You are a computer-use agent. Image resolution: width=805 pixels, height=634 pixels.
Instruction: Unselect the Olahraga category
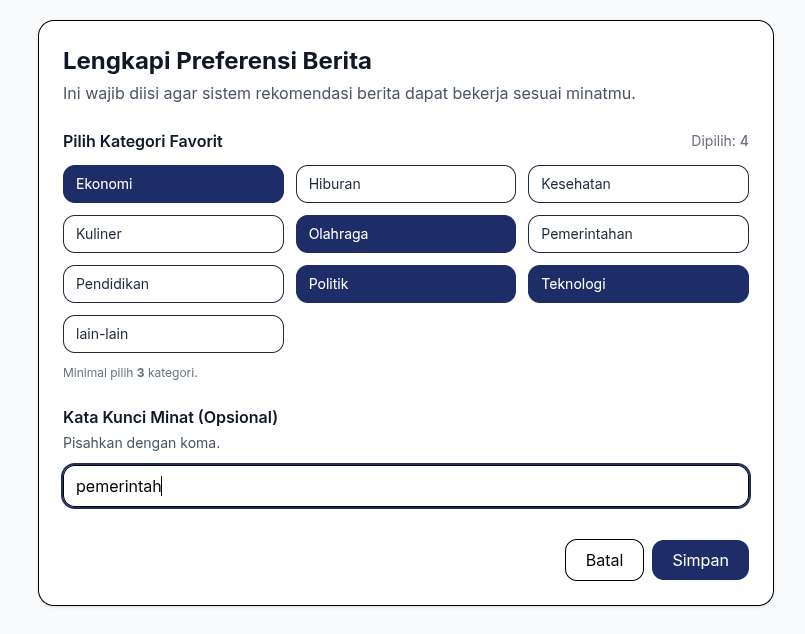tap(406, 234)
